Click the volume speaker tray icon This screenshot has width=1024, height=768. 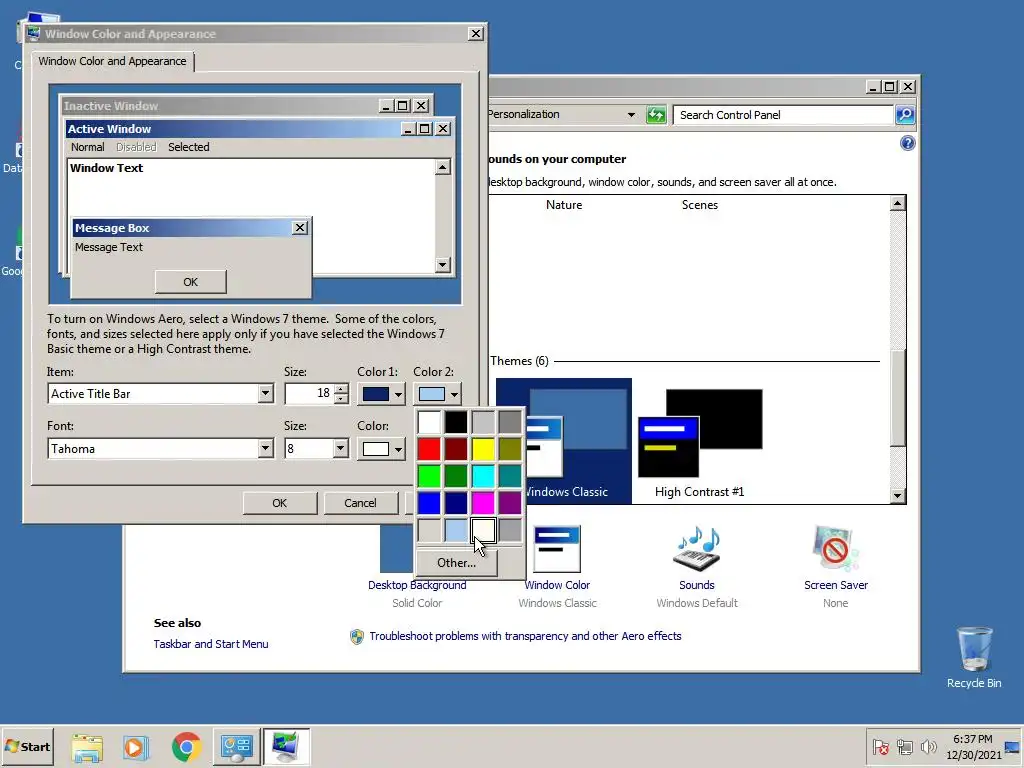coord(927,746)
